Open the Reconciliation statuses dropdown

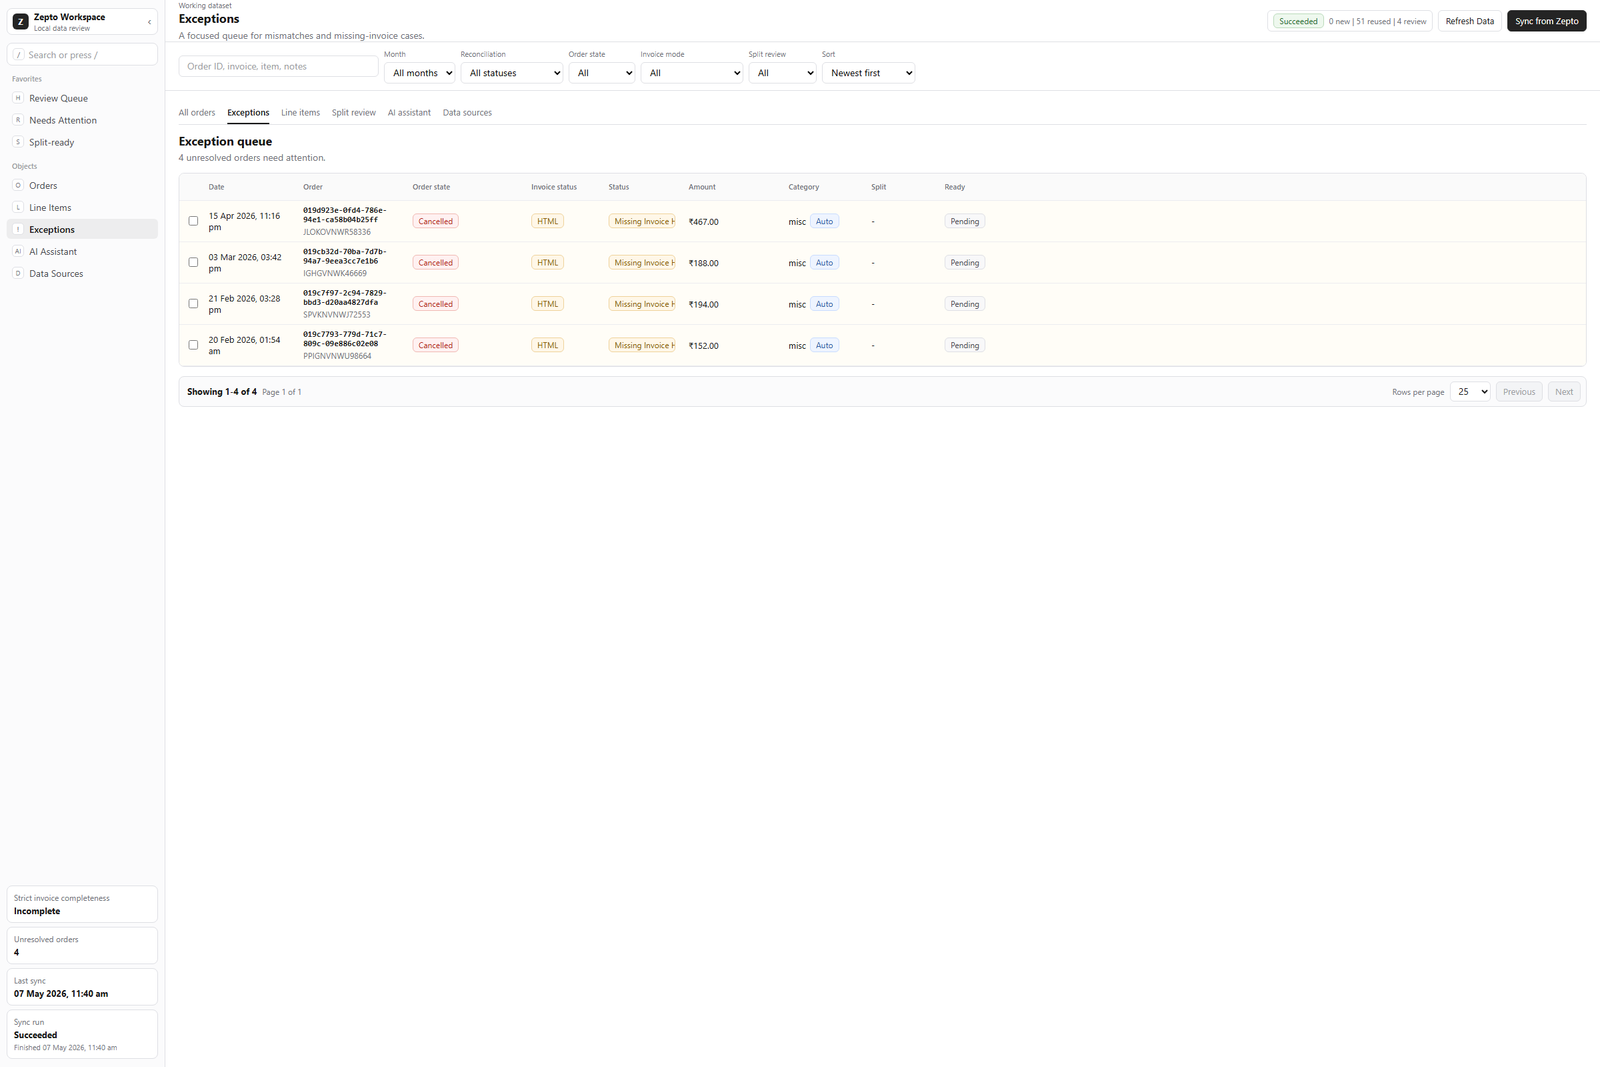512,73
